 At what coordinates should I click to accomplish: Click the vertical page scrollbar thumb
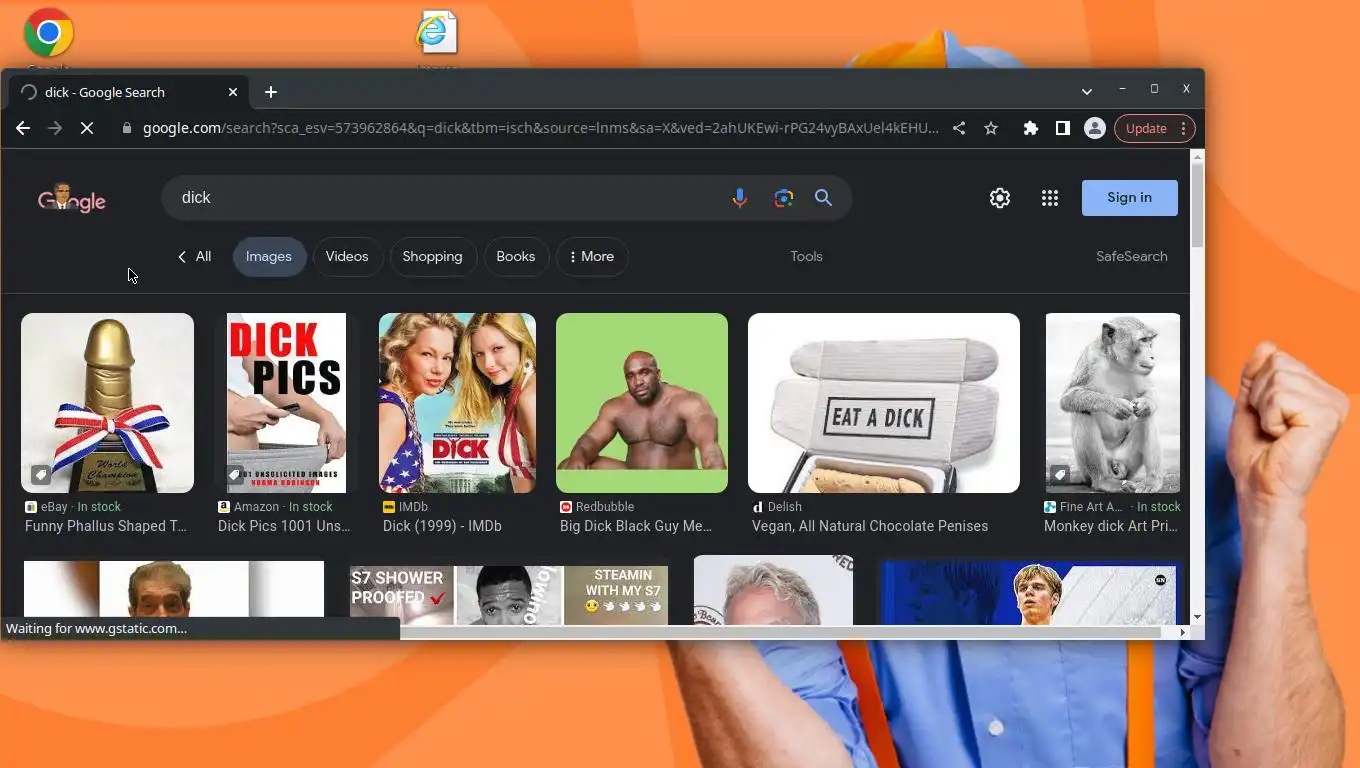1197,205
